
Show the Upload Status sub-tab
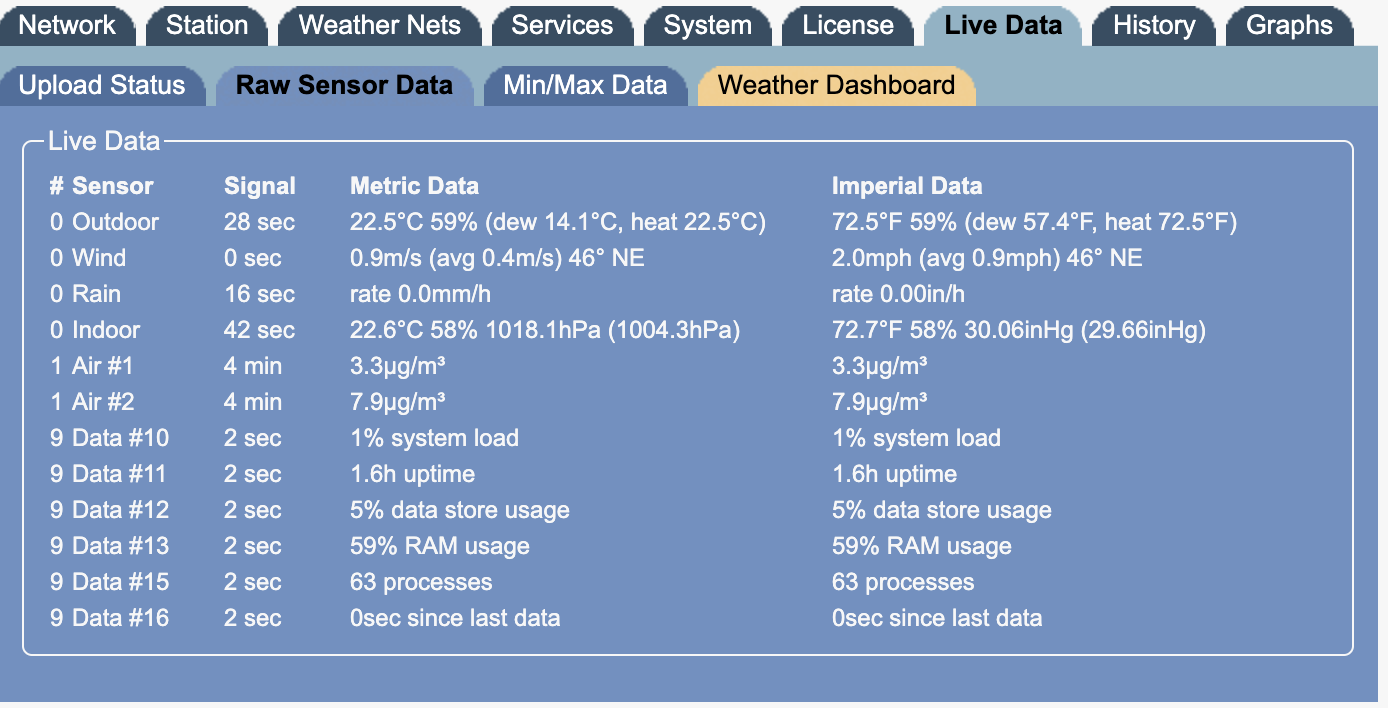tap(102, 85)
